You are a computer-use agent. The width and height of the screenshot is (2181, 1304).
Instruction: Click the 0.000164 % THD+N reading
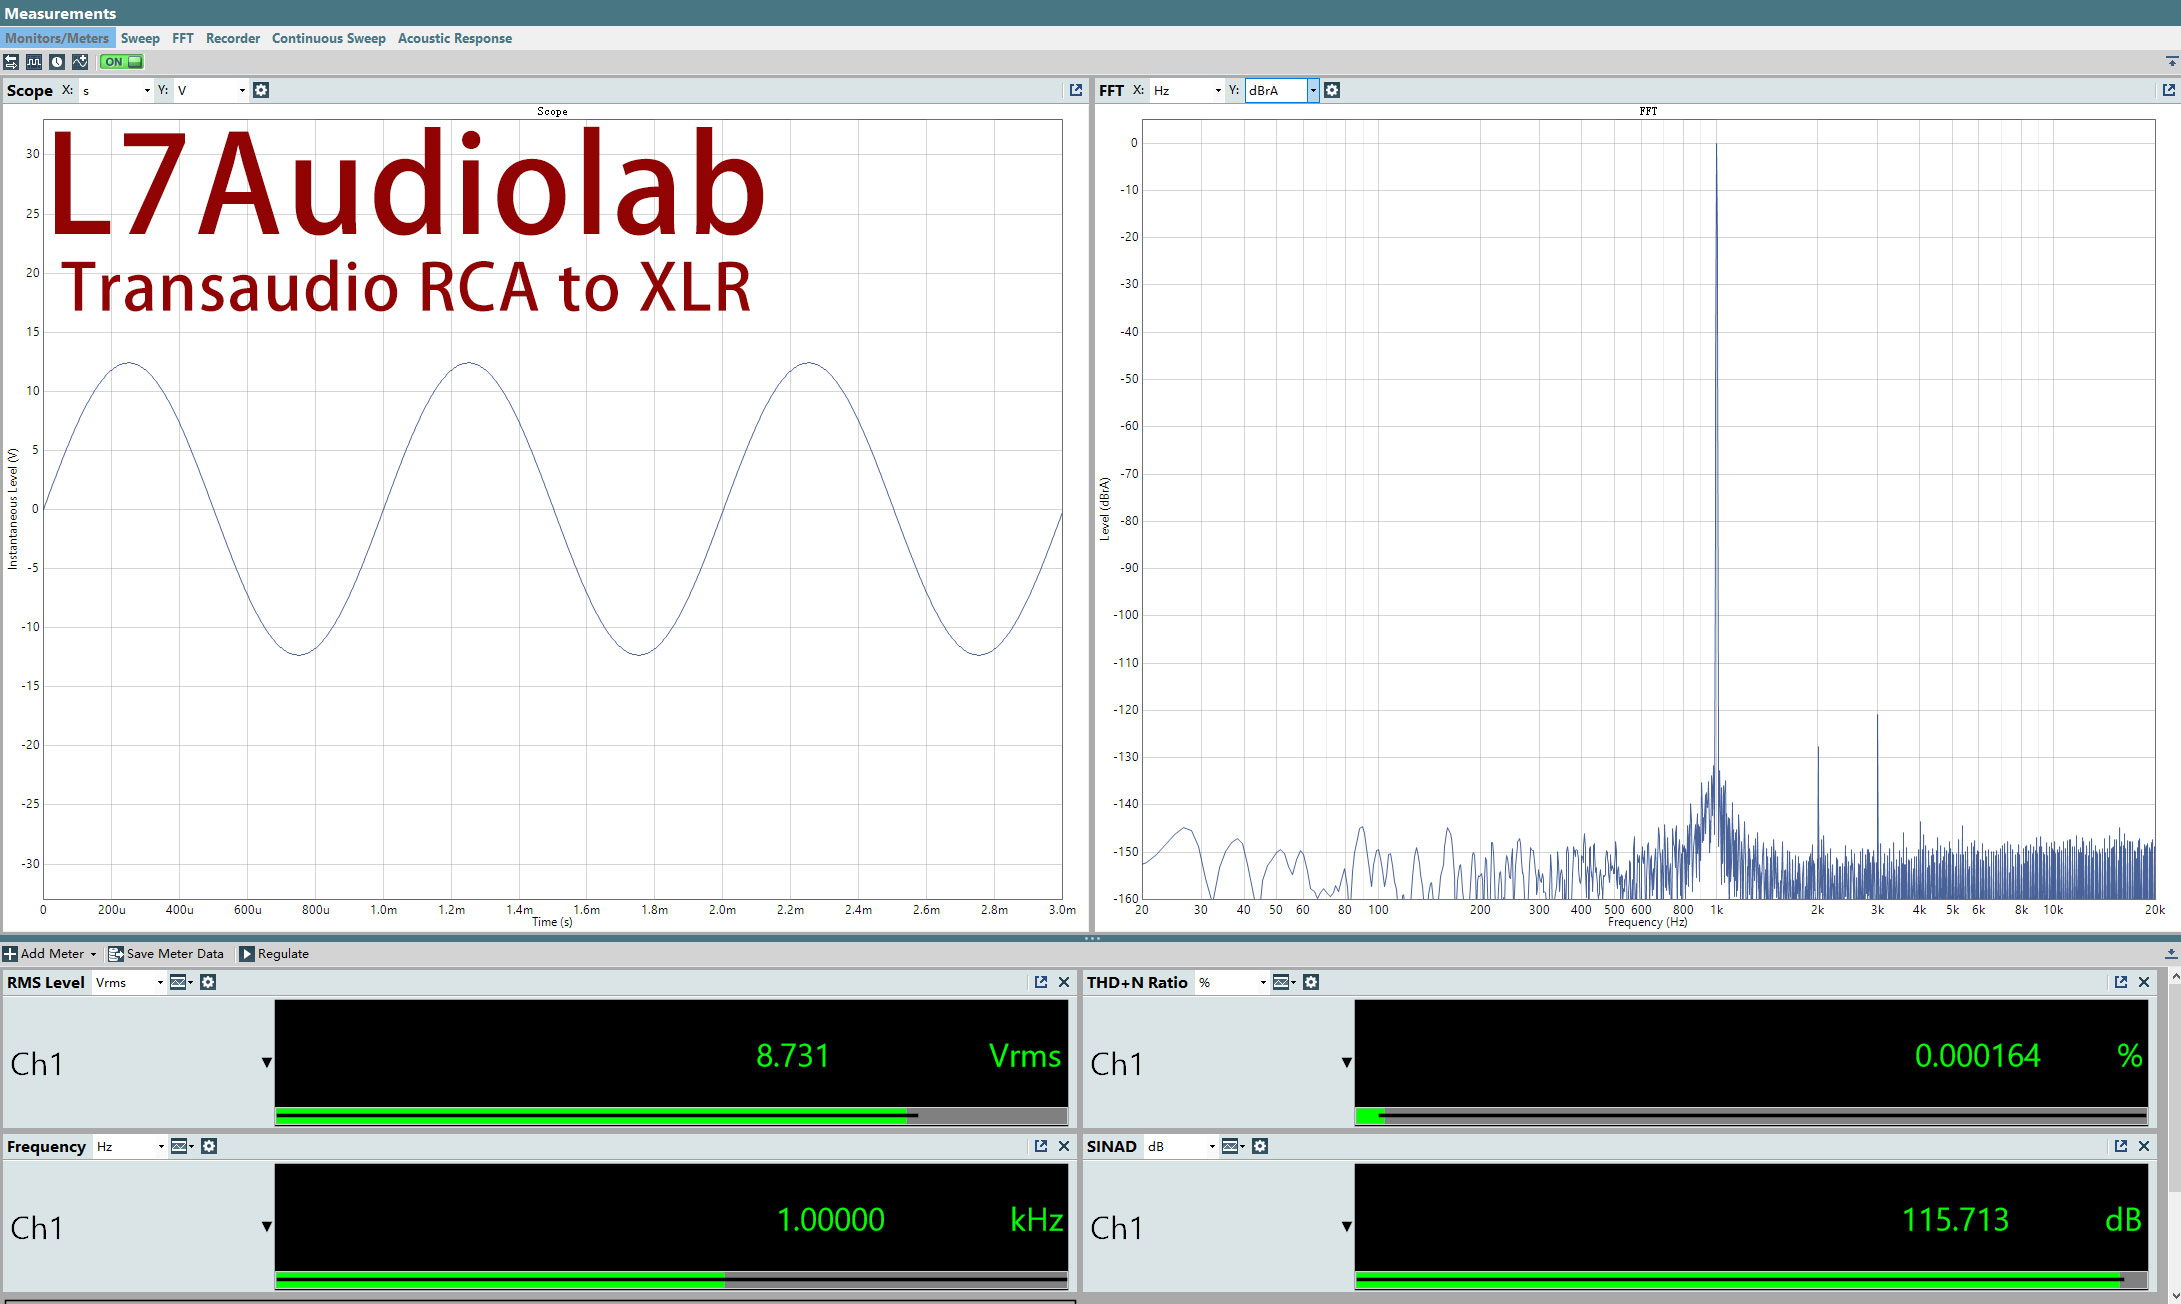coord(1977,1056)
